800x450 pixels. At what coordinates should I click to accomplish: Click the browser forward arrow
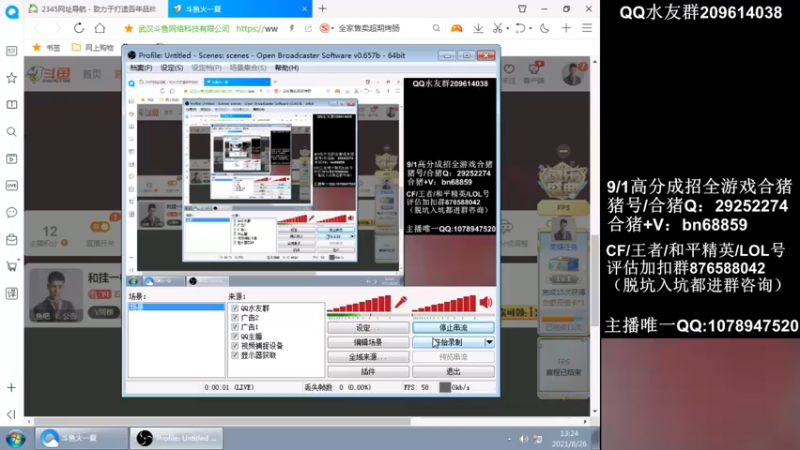[x=57, y=28]
